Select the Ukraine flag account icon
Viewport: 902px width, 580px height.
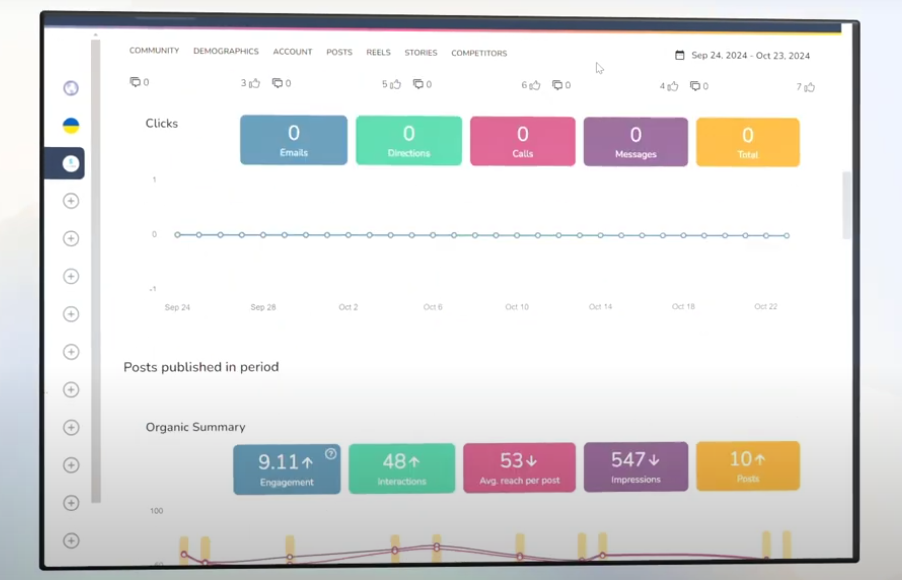click(x=70, y=126)
